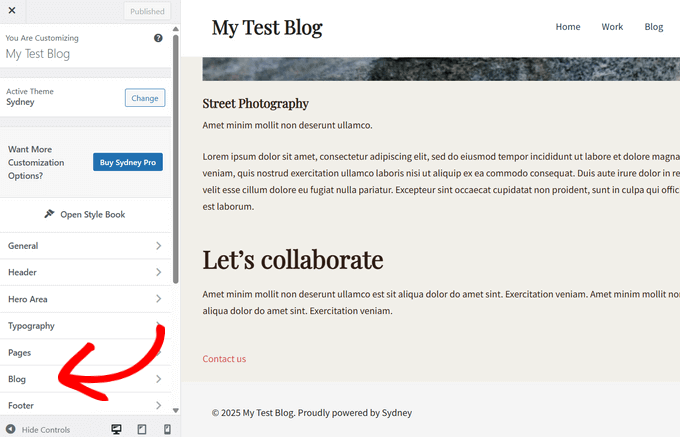
Task: Go to Home in preview navigation
Action: coord(568,27)
